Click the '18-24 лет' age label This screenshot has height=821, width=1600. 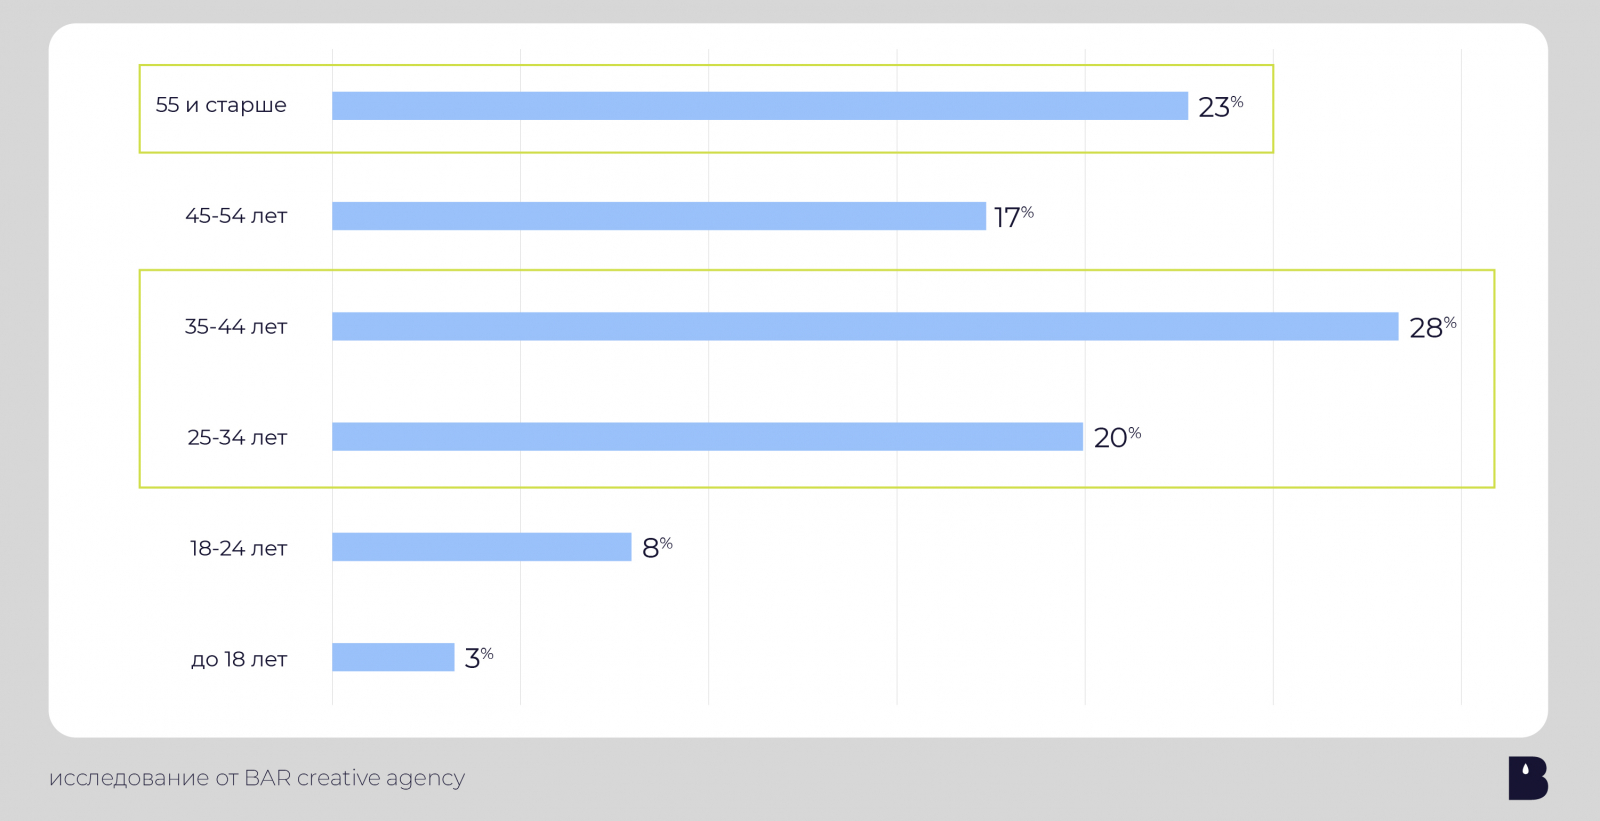click(238, 548)
